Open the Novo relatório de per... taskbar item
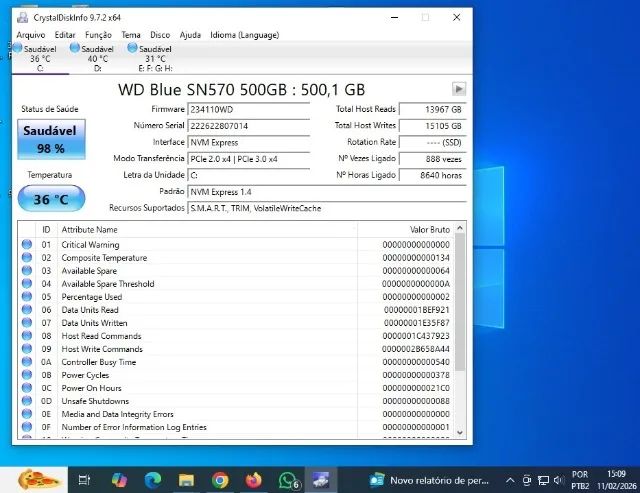Screen dimensions: 640x493 coord(429,480)
